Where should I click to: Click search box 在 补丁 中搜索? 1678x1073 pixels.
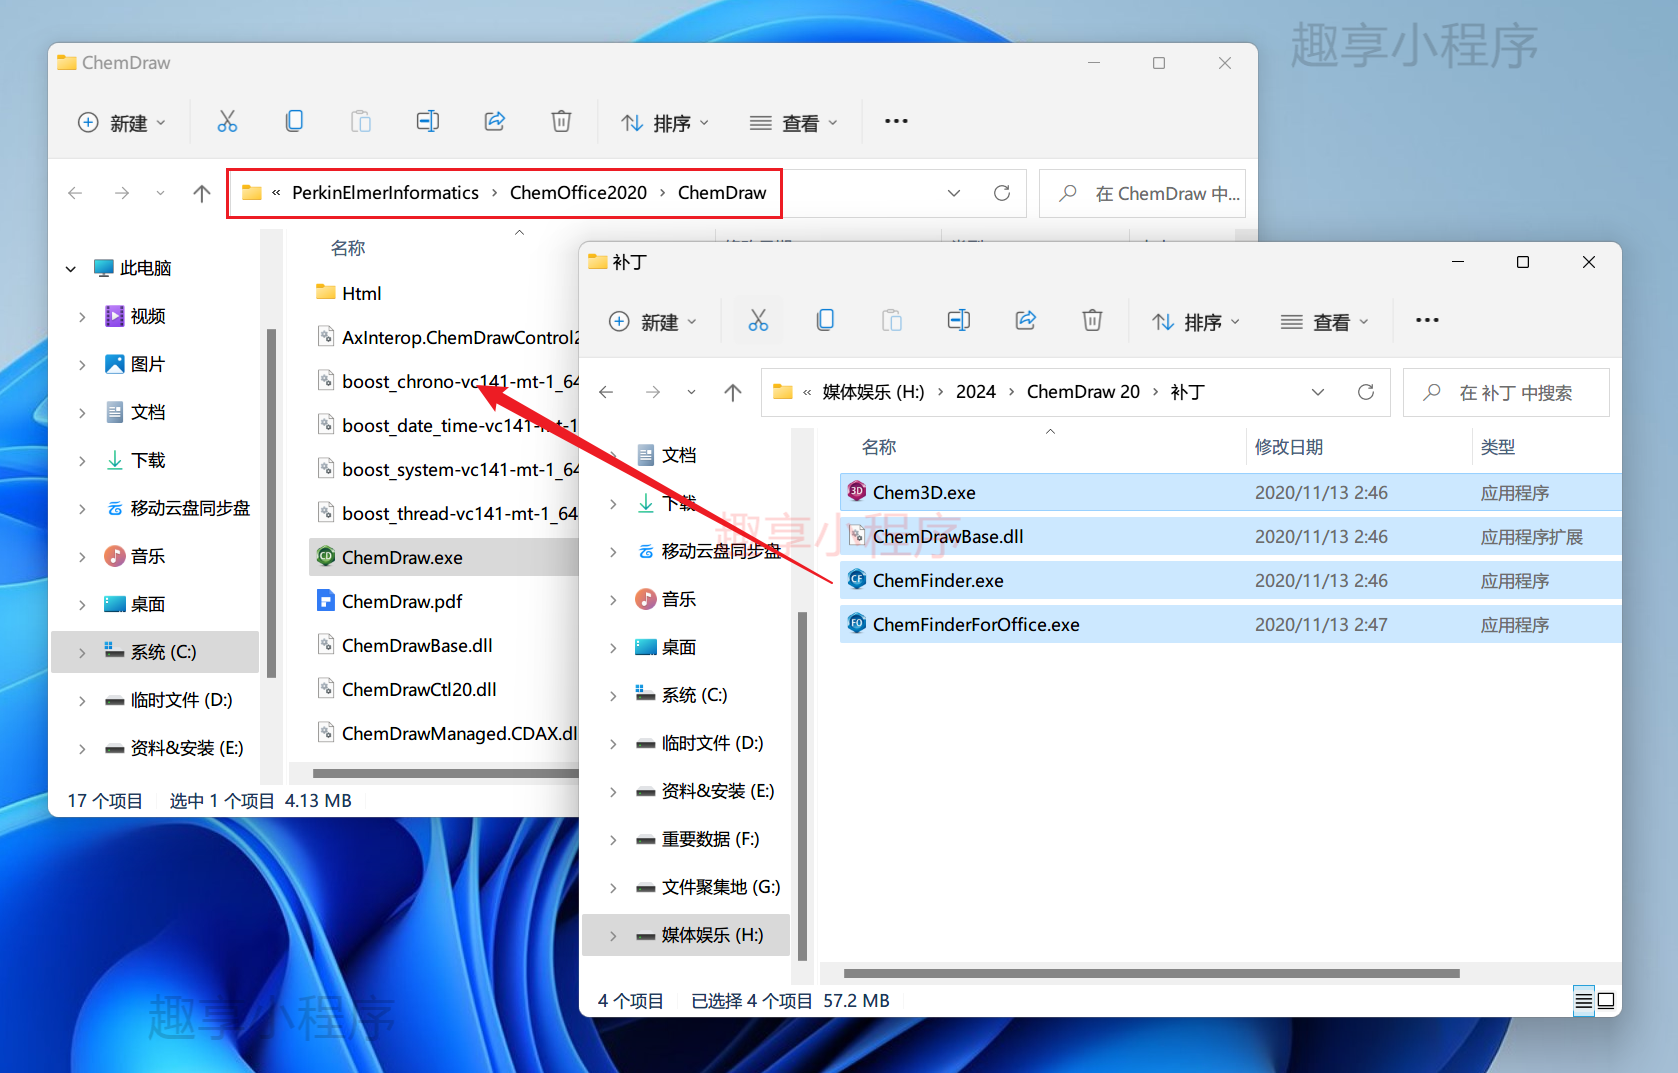tap(1507, 392)
